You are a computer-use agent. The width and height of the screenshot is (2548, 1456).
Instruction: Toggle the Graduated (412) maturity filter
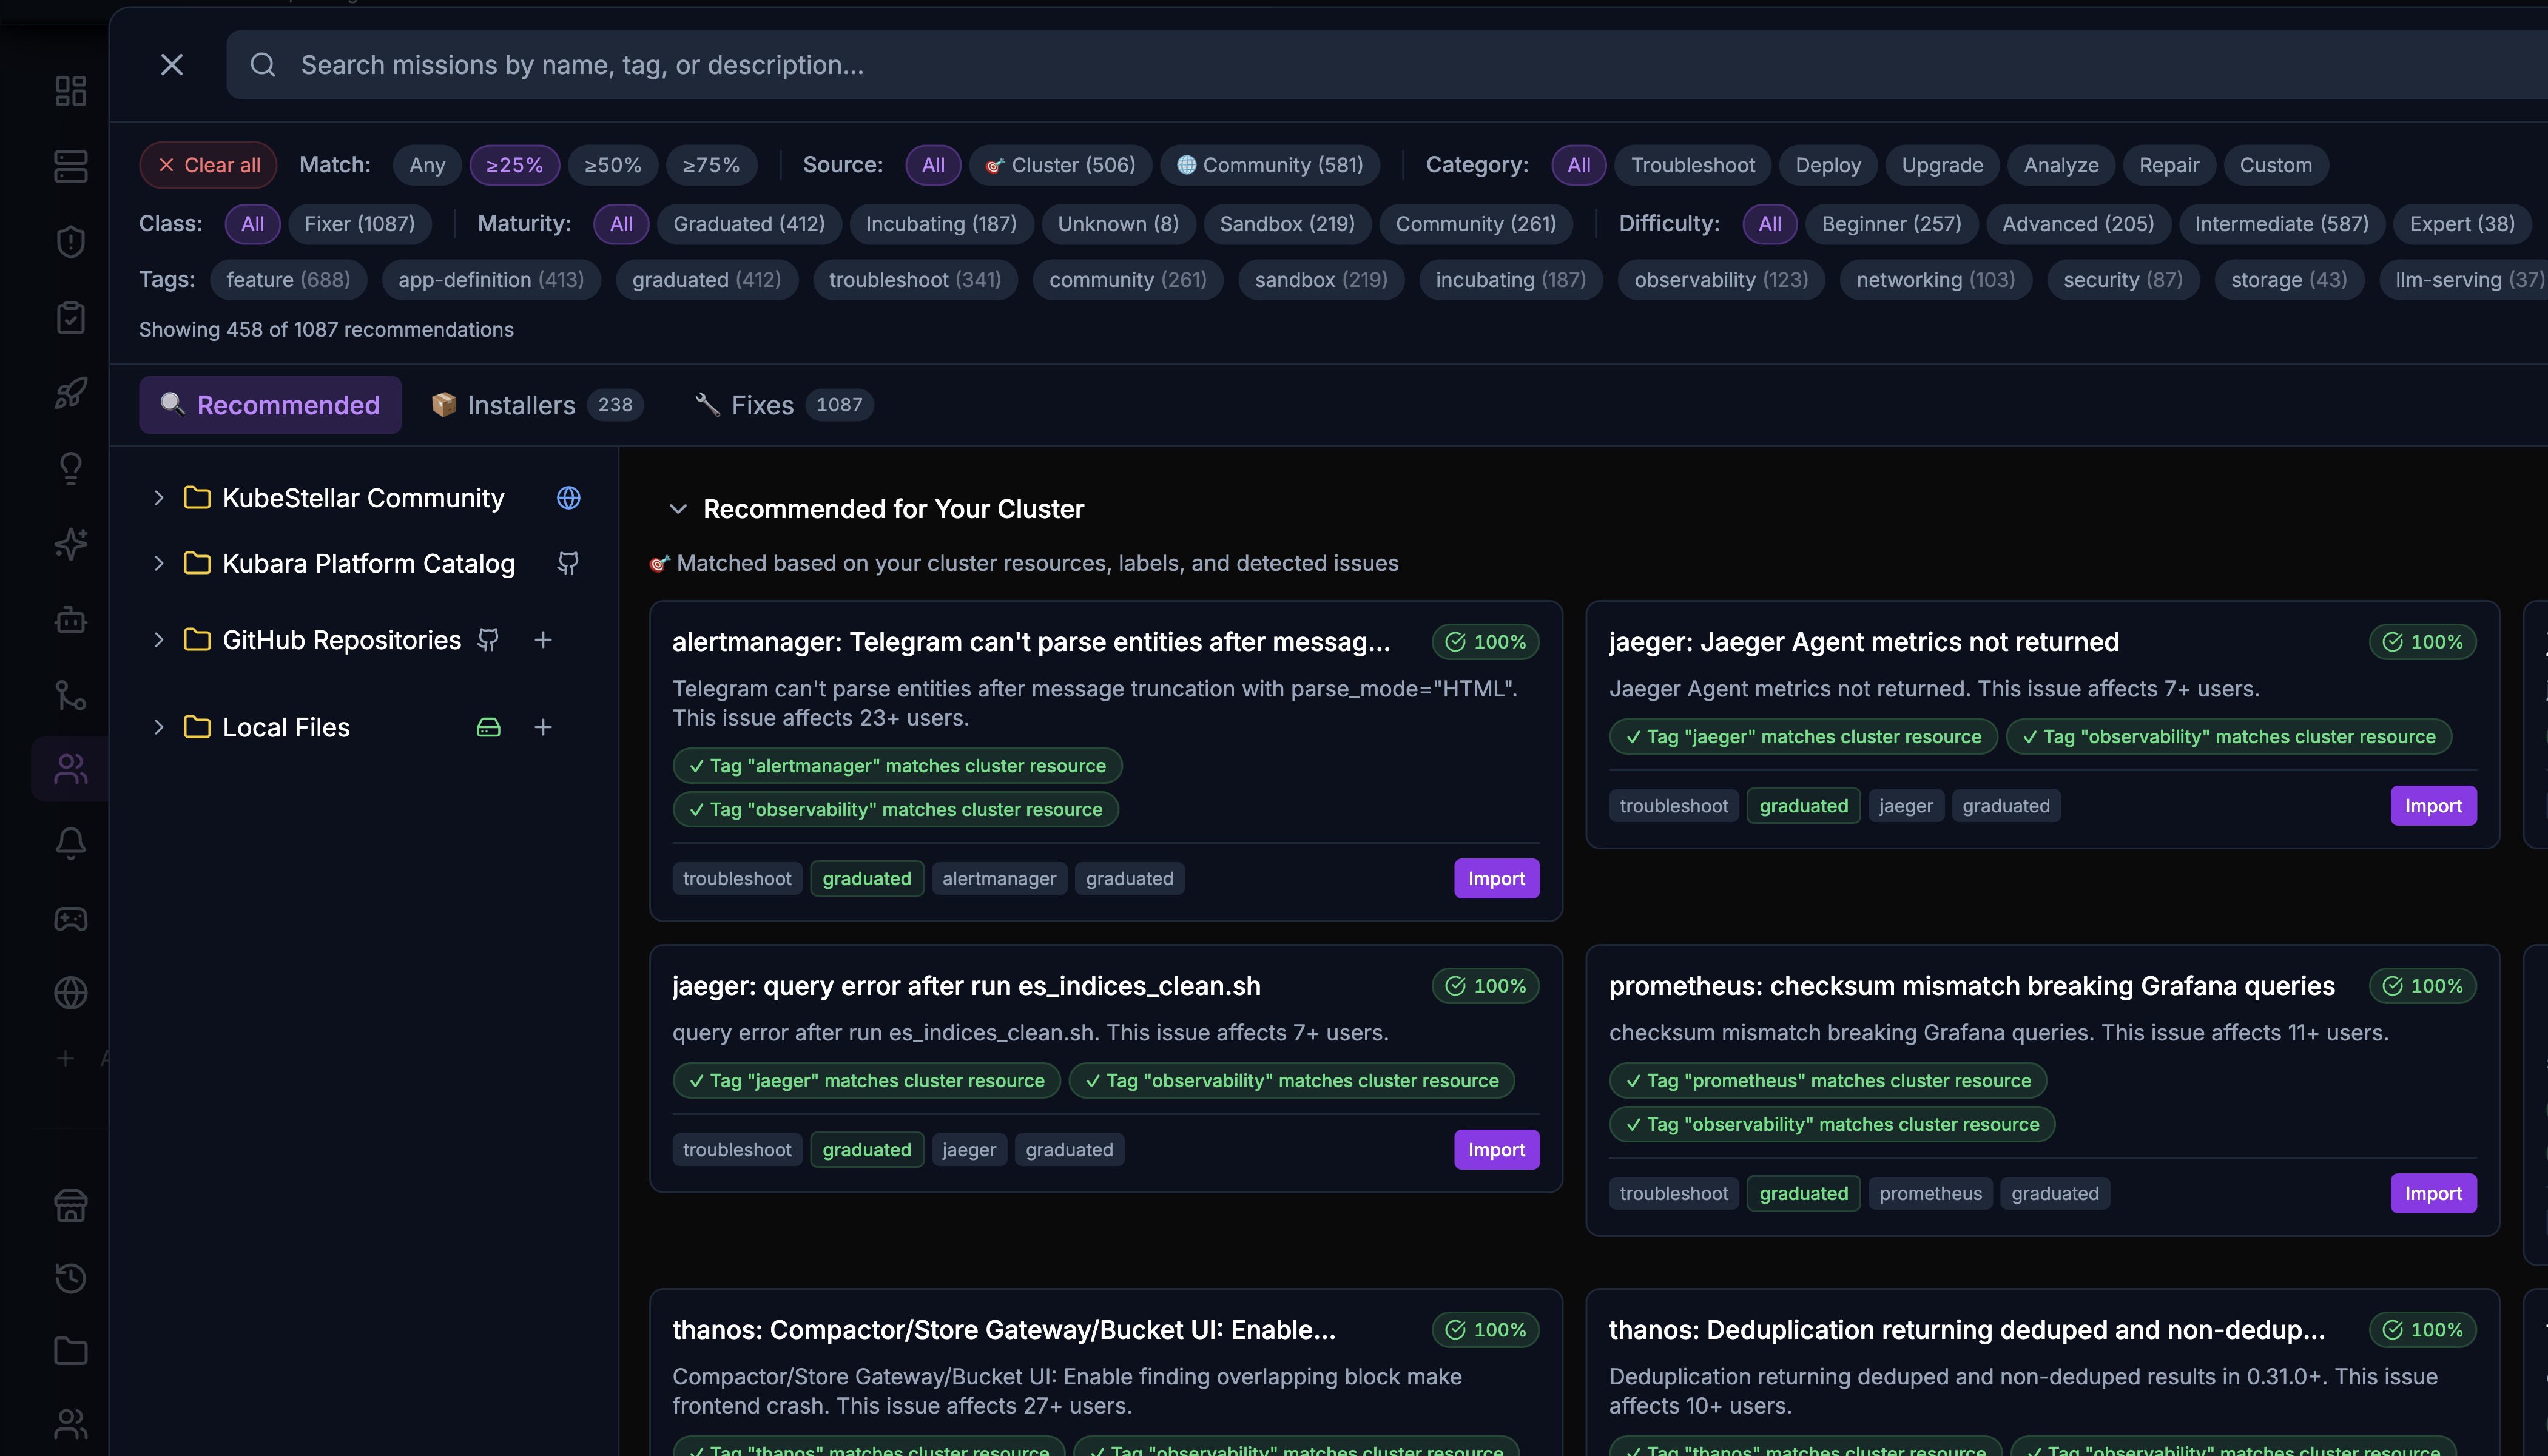click(x=748, y=224)
